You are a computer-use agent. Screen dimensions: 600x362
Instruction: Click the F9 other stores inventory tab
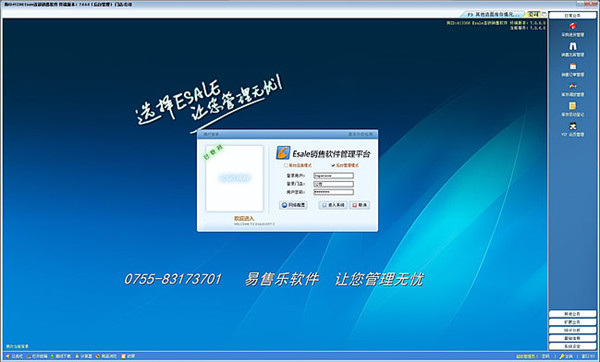tap(494, 15)
